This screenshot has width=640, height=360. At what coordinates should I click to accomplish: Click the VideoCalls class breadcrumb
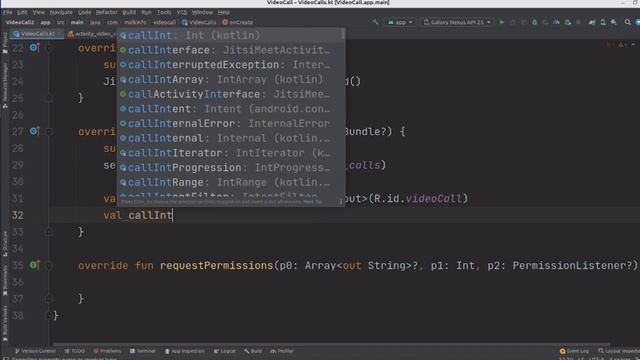pos(199,22)
